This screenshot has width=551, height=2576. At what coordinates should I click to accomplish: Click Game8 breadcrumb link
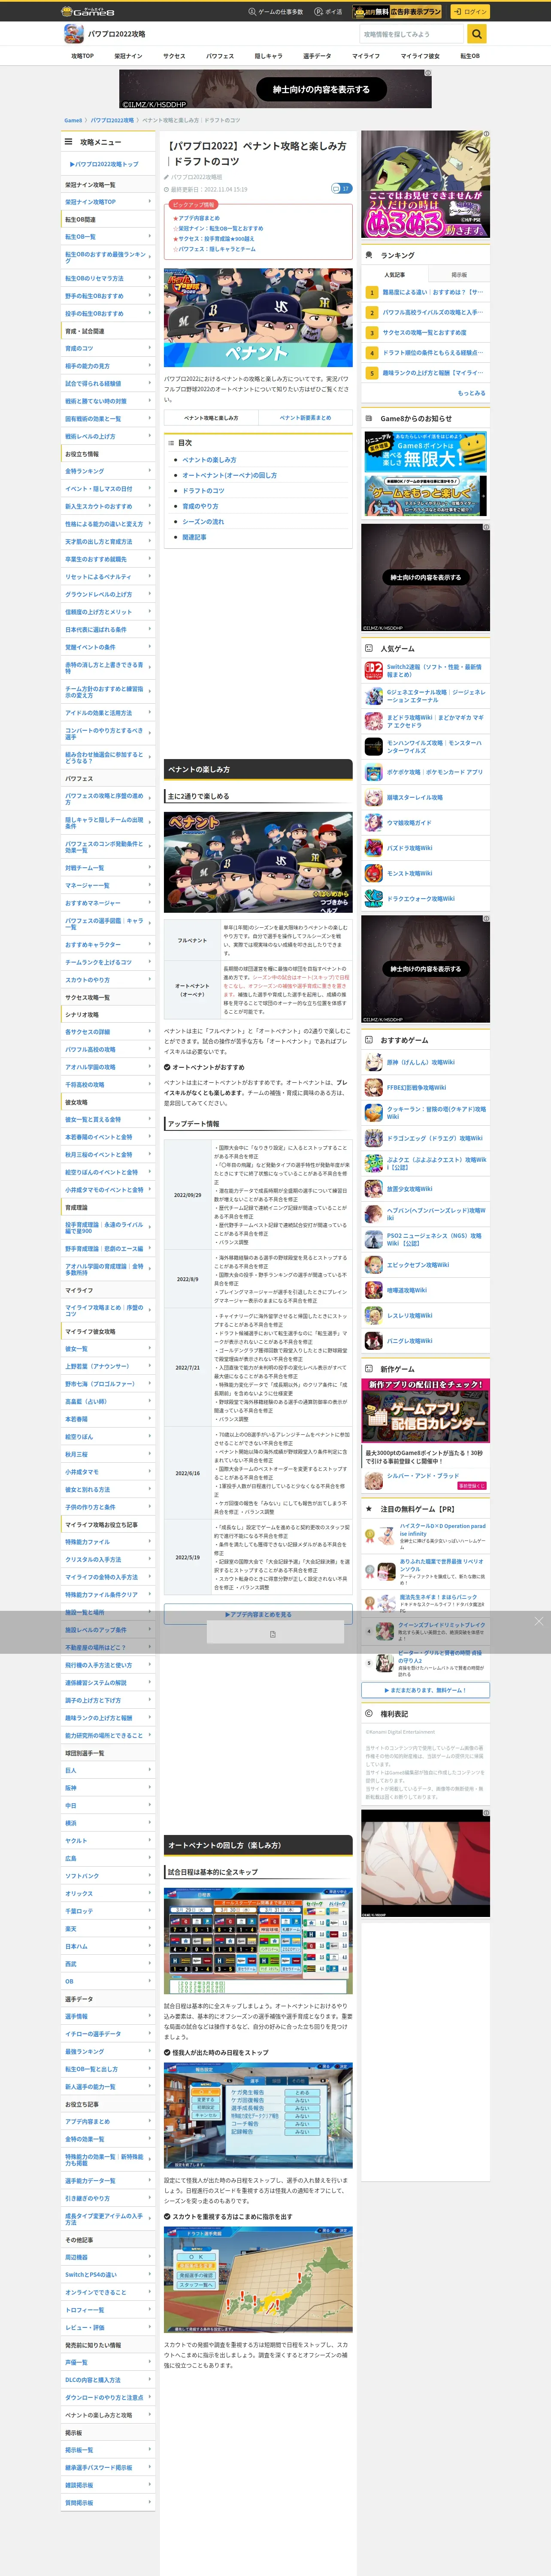point(73,120)
